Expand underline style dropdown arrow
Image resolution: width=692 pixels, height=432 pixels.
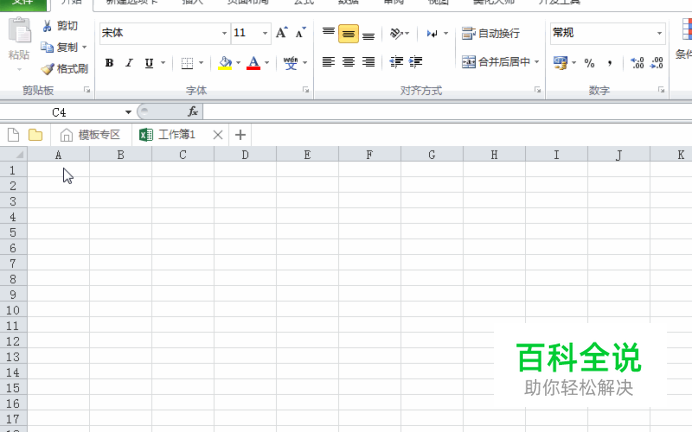tap(163, 63)
